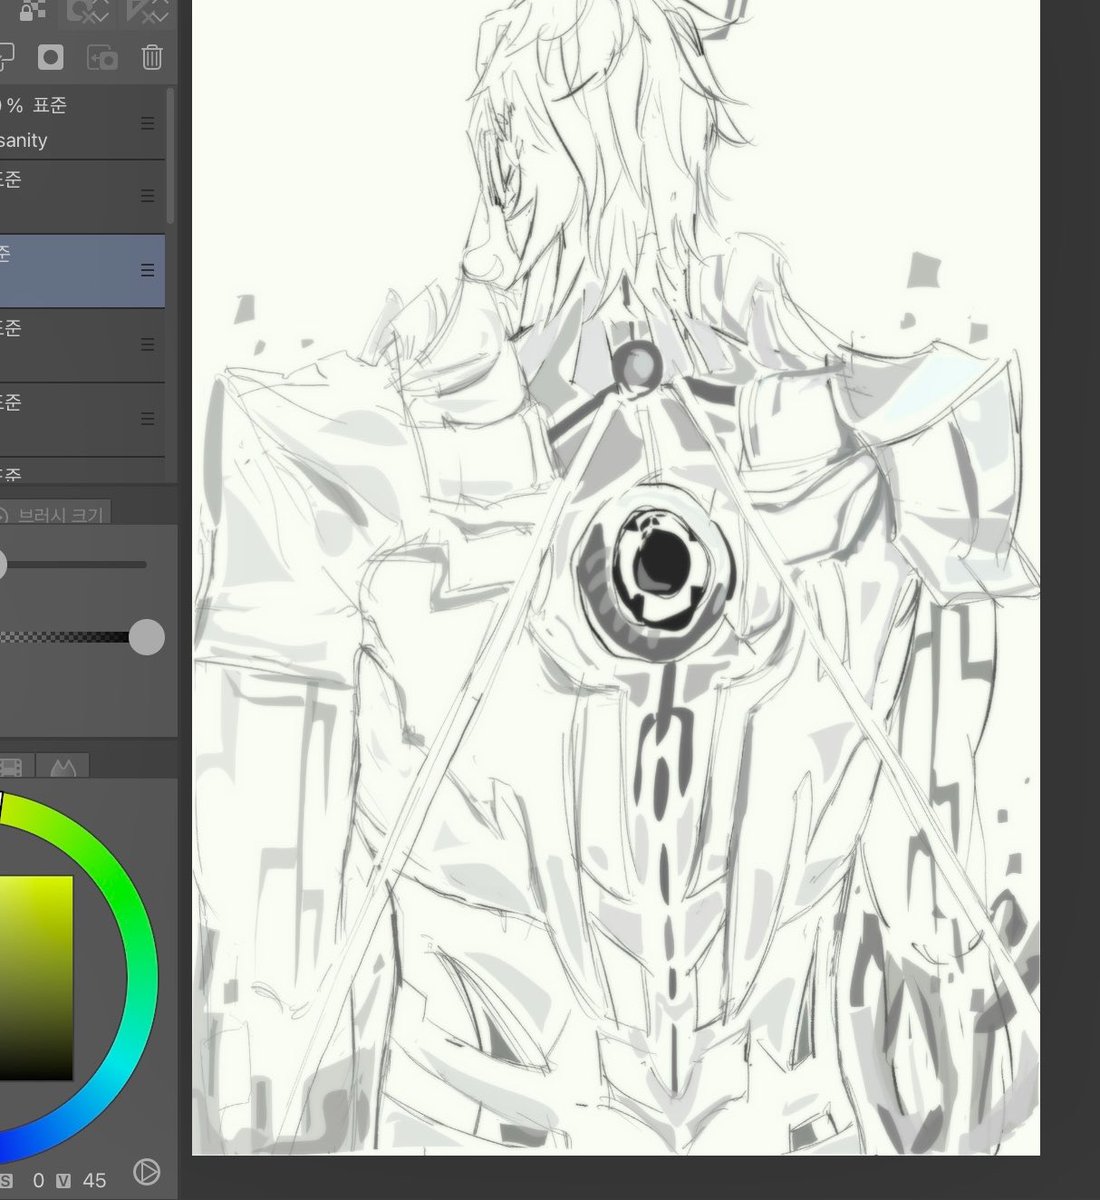
Task: Click grip handle of the highlighted layer
Action: click(x=147, y=270)
